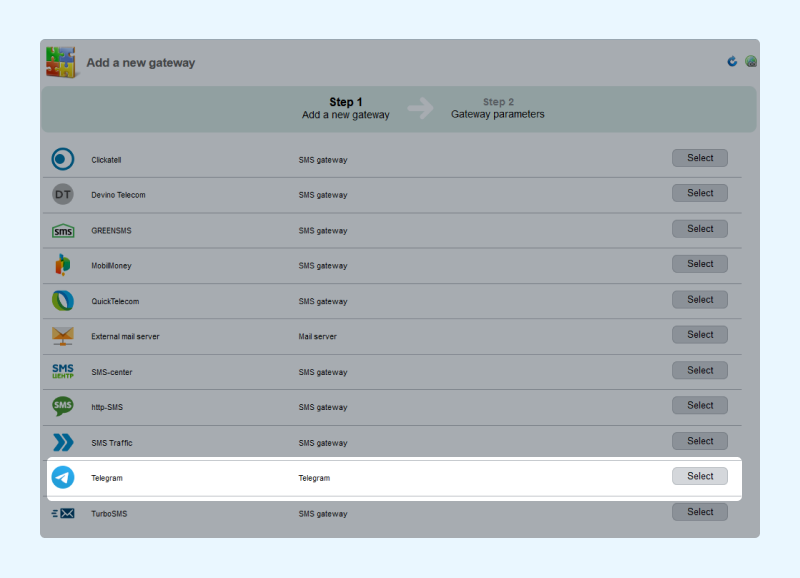Image resolution: width=800 pixels, height=578 pixels.
Task: Click the External mail server envelope icon
Action: pyautogui.click(x=63, y=336)
